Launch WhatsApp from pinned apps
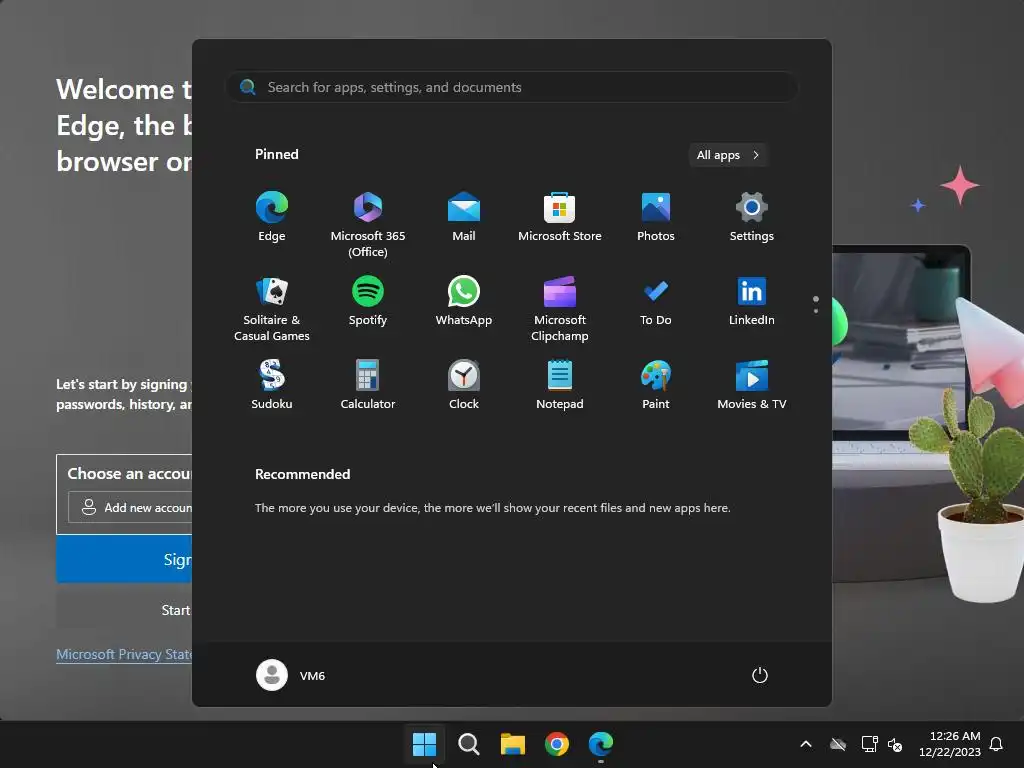 [464, 302]
